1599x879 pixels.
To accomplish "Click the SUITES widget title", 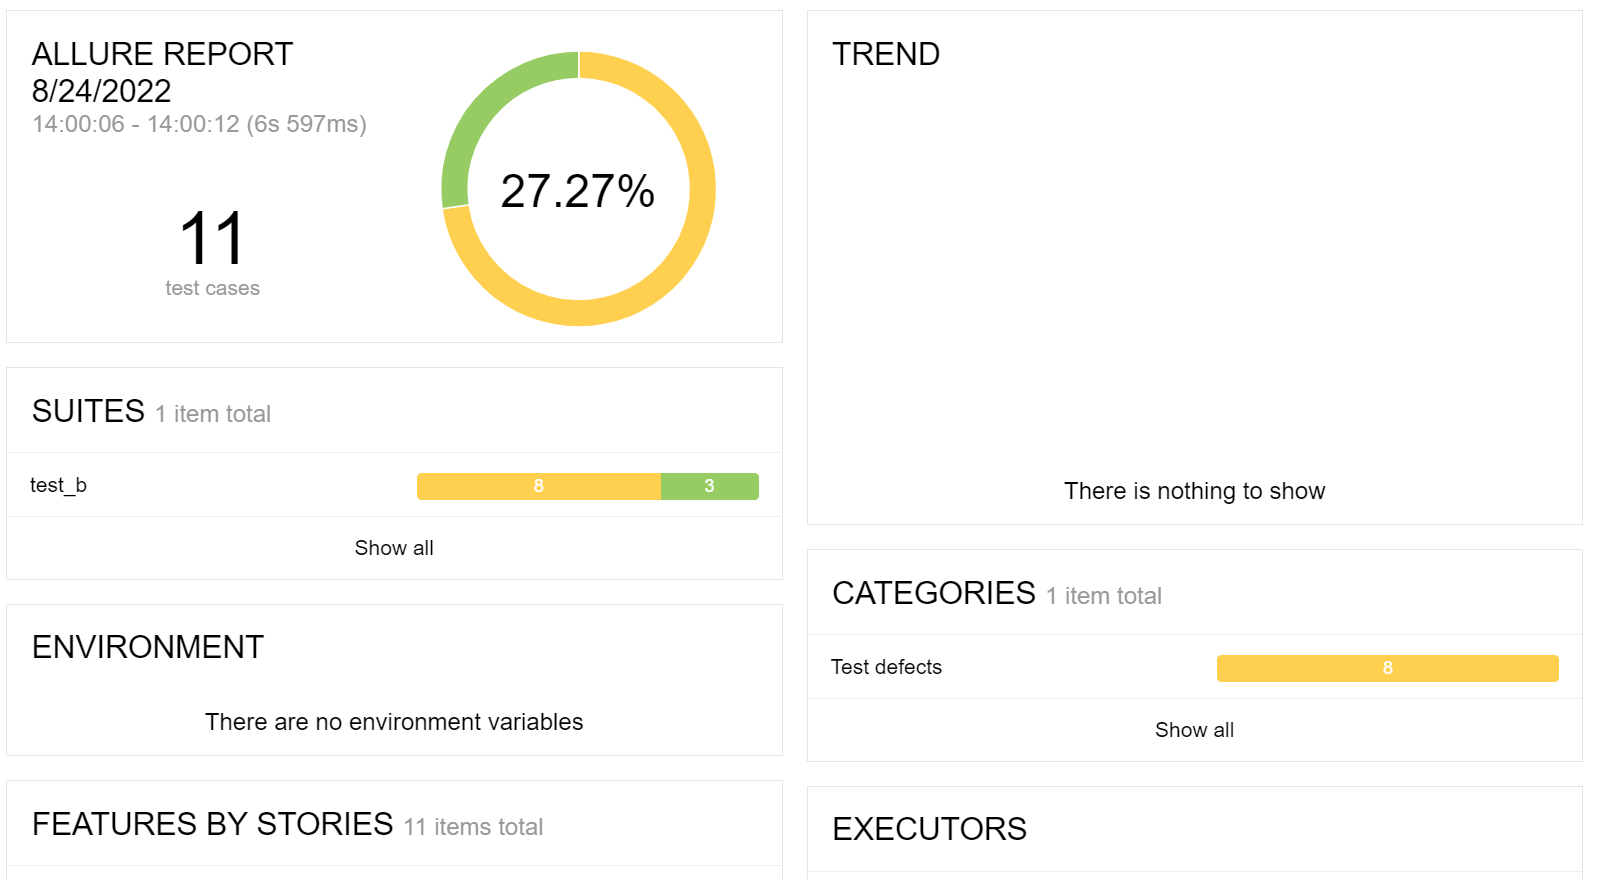I will (88, 410).
